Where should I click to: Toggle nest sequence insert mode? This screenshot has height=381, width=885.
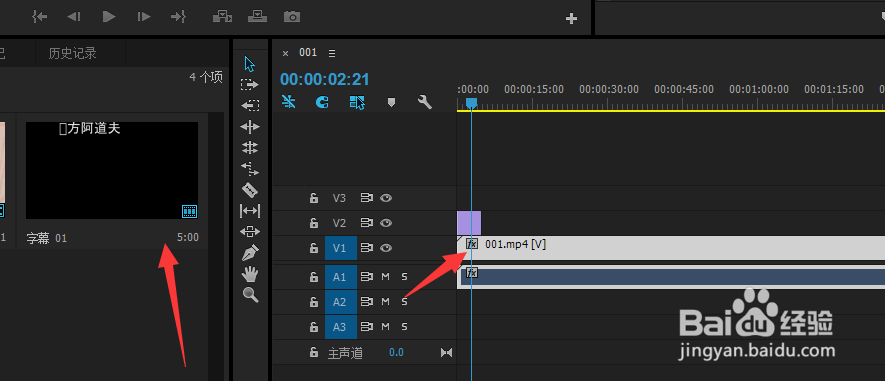[x=288, y=102]
